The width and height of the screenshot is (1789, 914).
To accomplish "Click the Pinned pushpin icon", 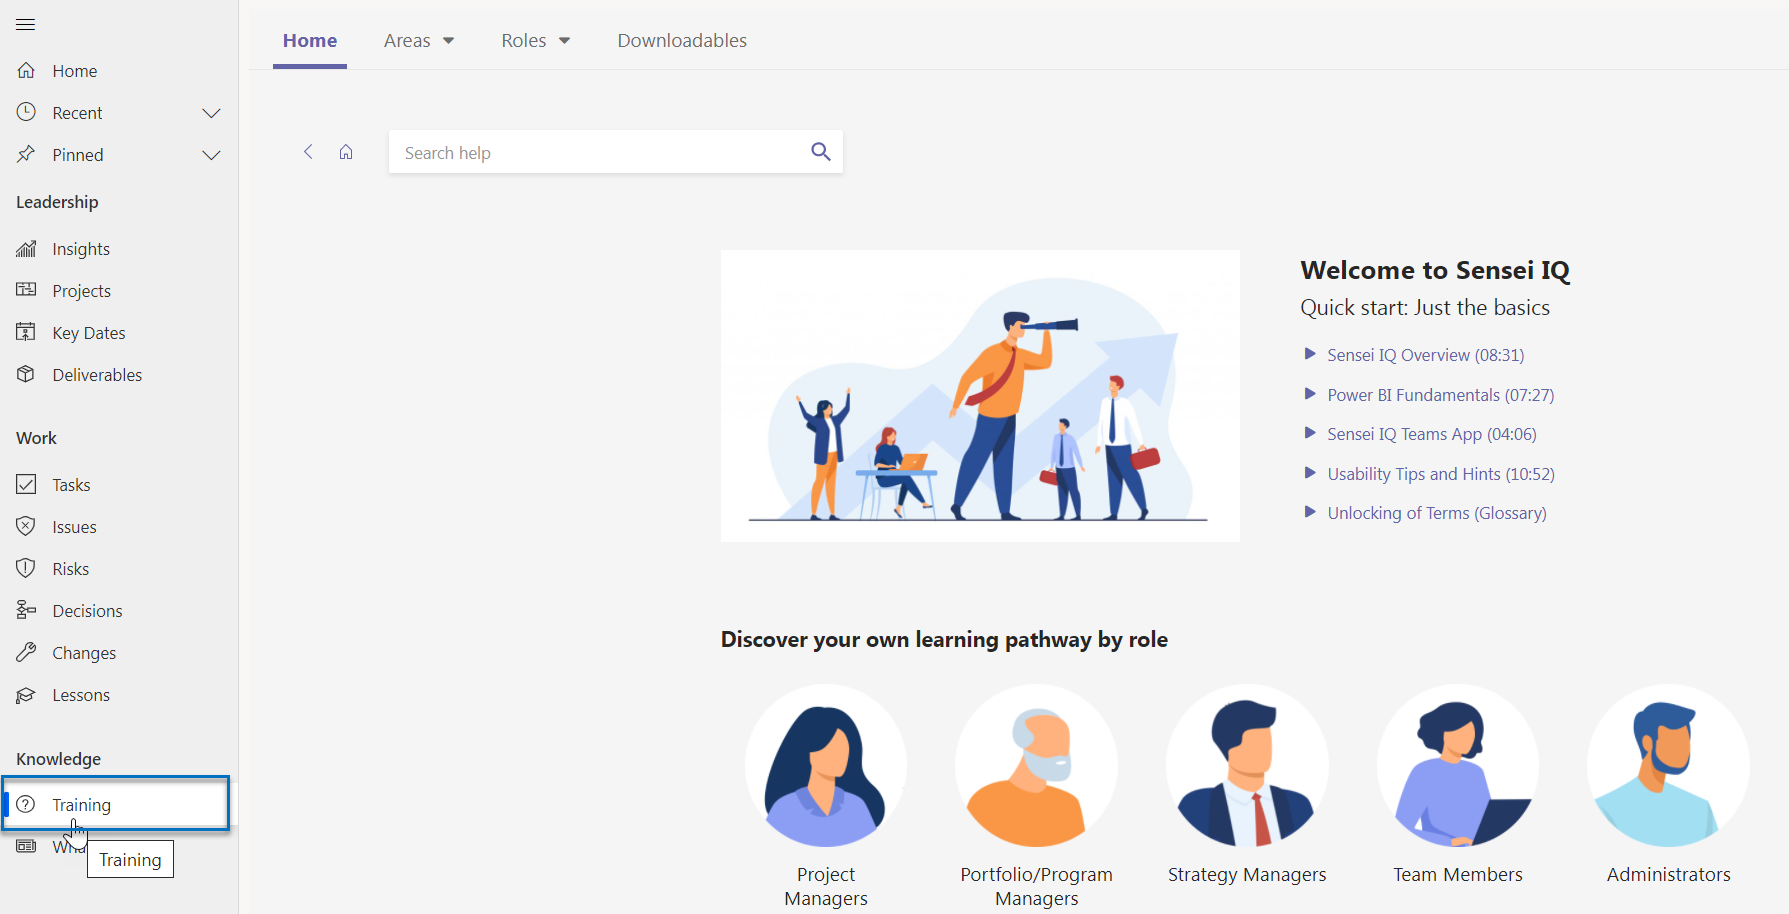I will (x=26, y=154).
